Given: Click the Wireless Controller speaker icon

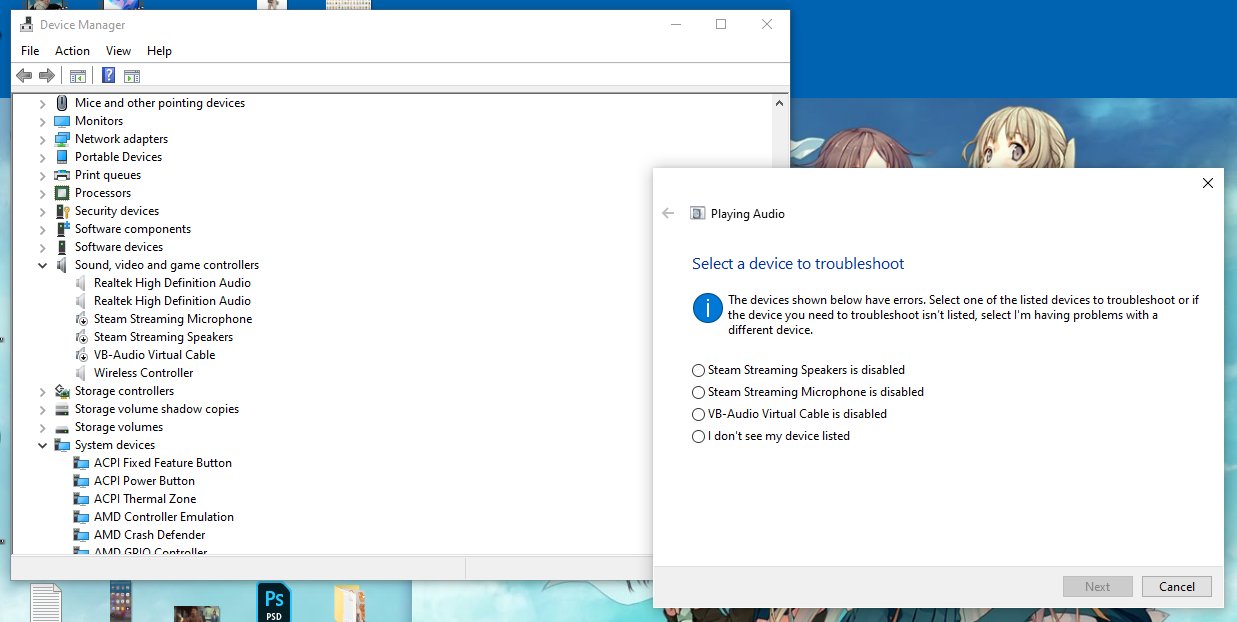Looking at the screenshot, I should 82,373.
